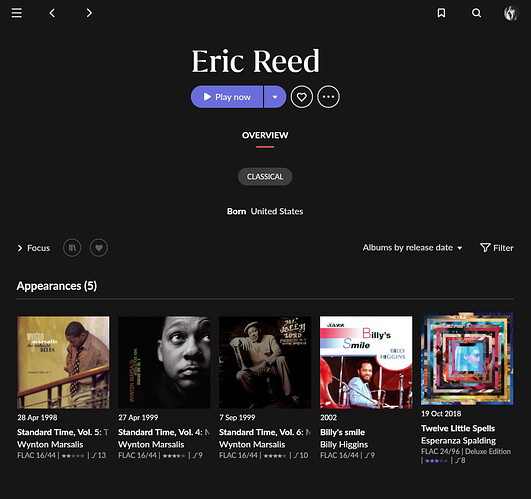Click the Standard Time, Vol. 4 title
Screen dimensions: 531x499
tap(164, 432)
